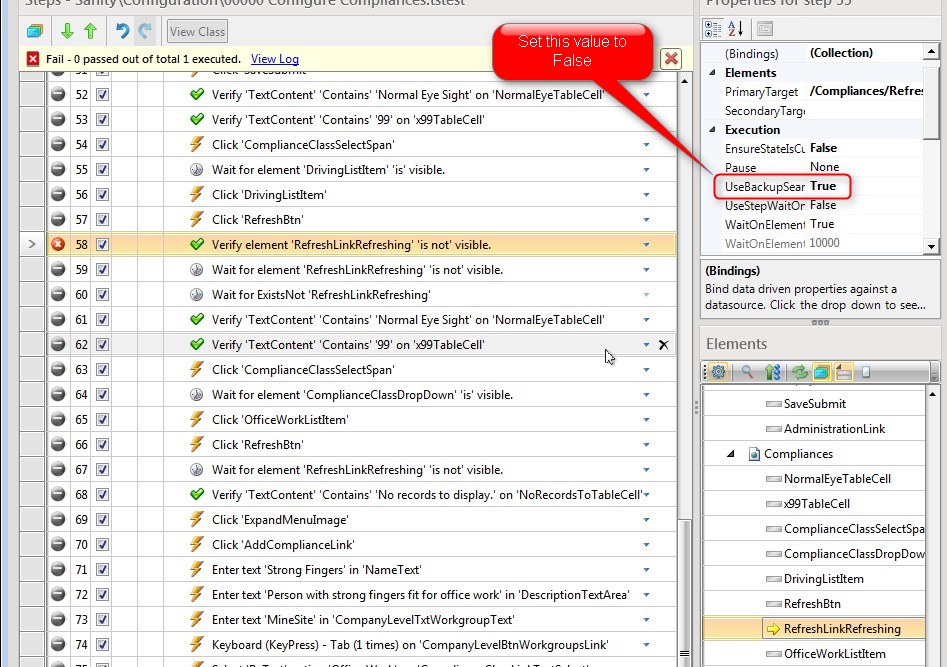947x667 pixels.
Task: Uncheck the checkbox for step 52
Action: coord(103,94)
